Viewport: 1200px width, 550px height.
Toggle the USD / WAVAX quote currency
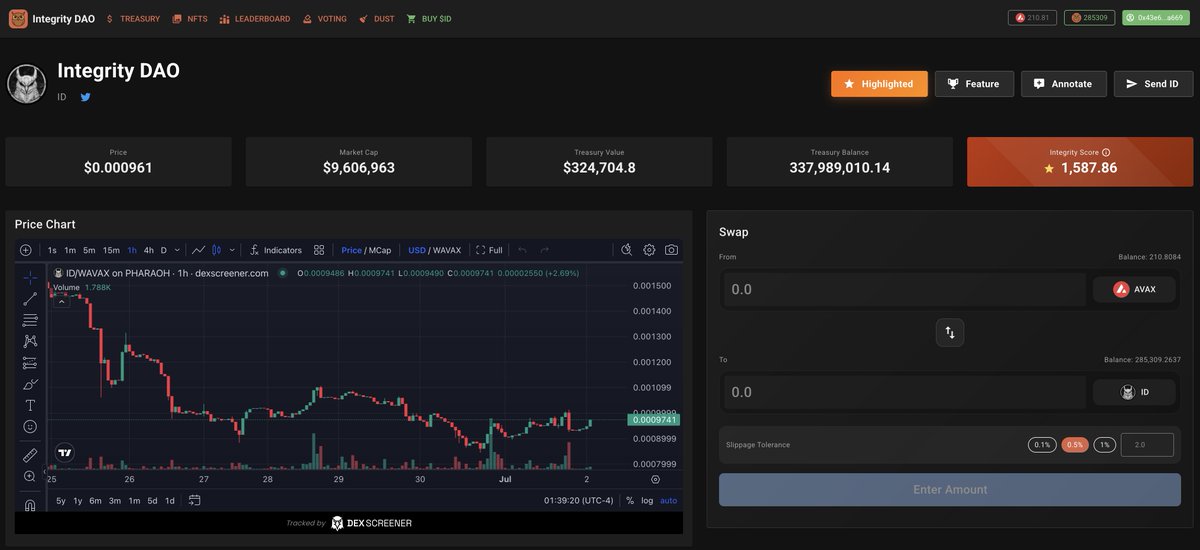coord(435,250)
